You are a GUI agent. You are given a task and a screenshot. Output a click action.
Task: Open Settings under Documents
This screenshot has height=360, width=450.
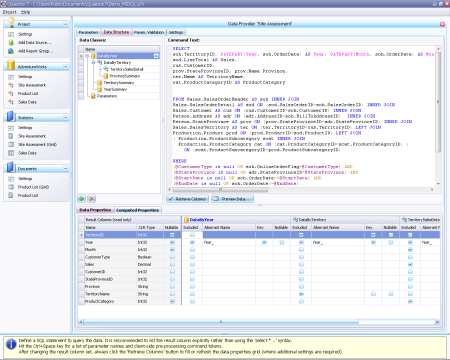(25, 179)
